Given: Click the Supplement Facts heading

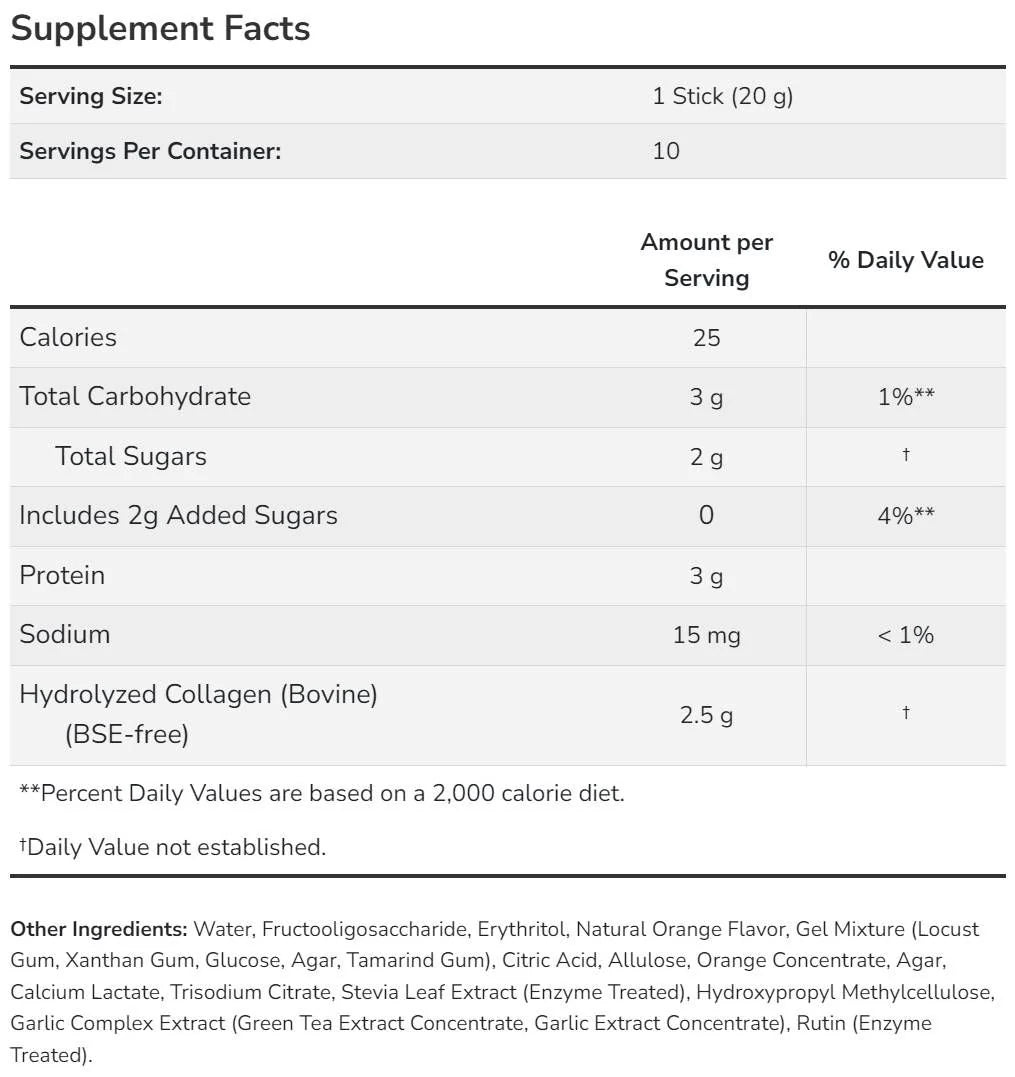Looking at the screenshot, I should point(160,28).
